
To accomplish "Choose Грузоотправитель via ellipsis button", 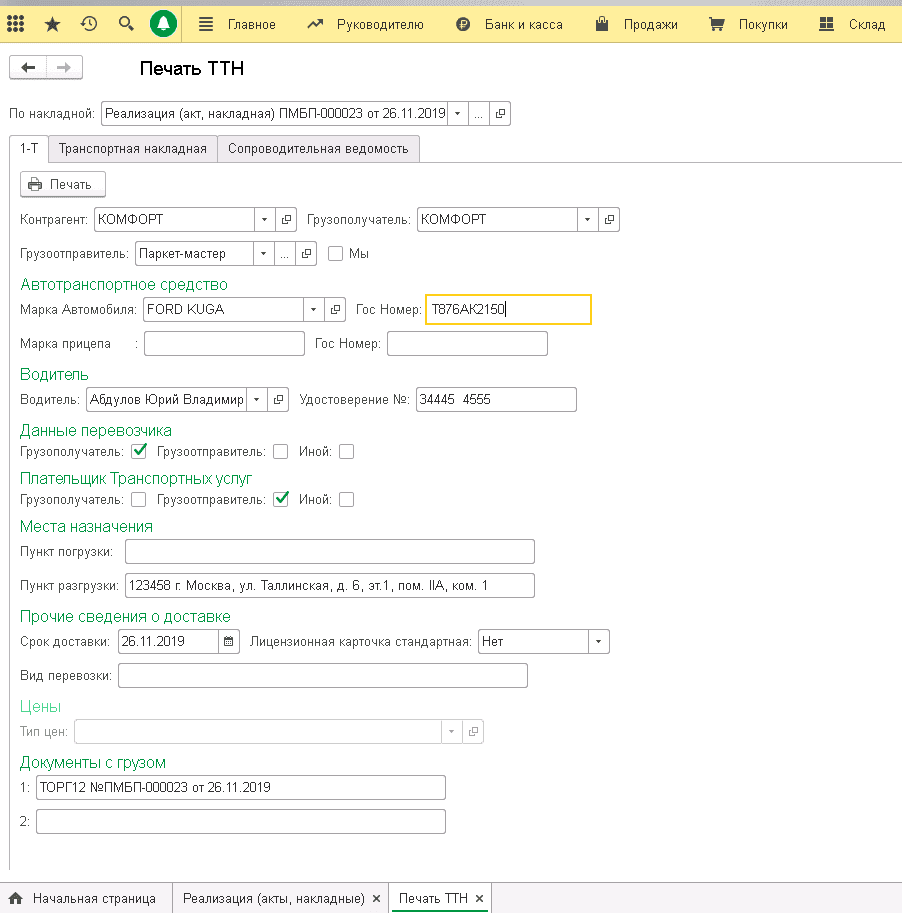I will click(x=284, y=254).
